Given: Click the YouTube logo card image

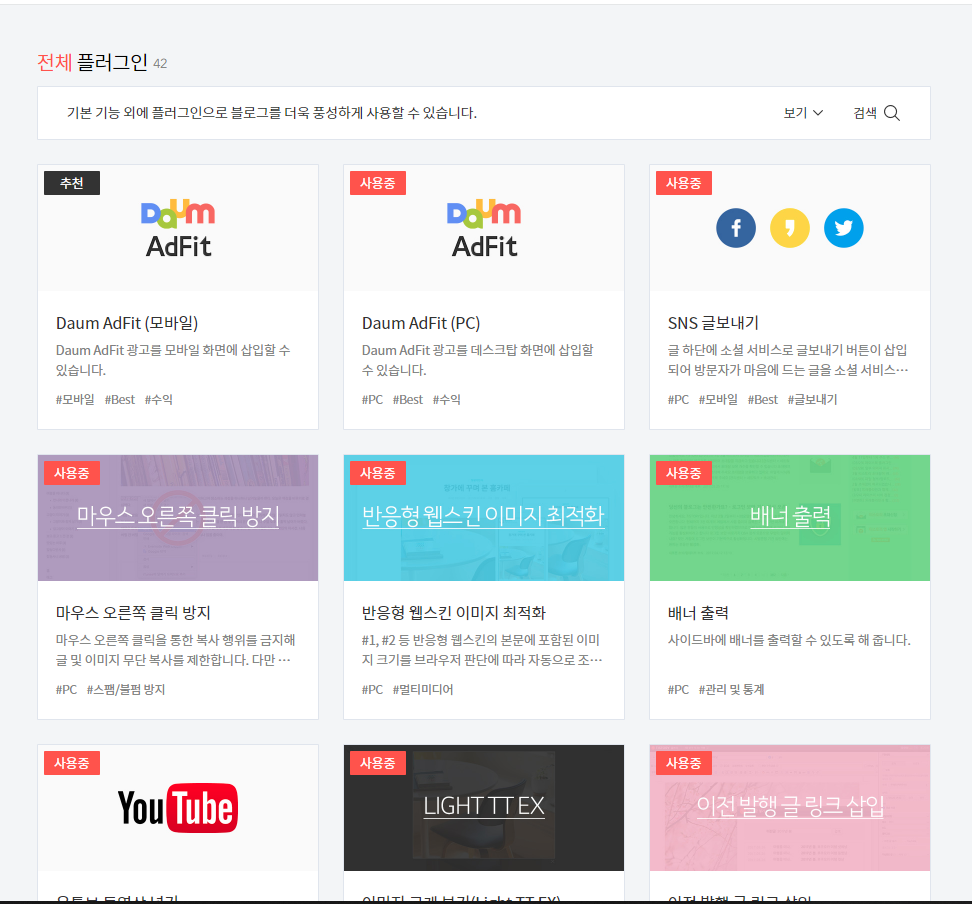Looking at the screenshot, I should [x=178, y=808].
